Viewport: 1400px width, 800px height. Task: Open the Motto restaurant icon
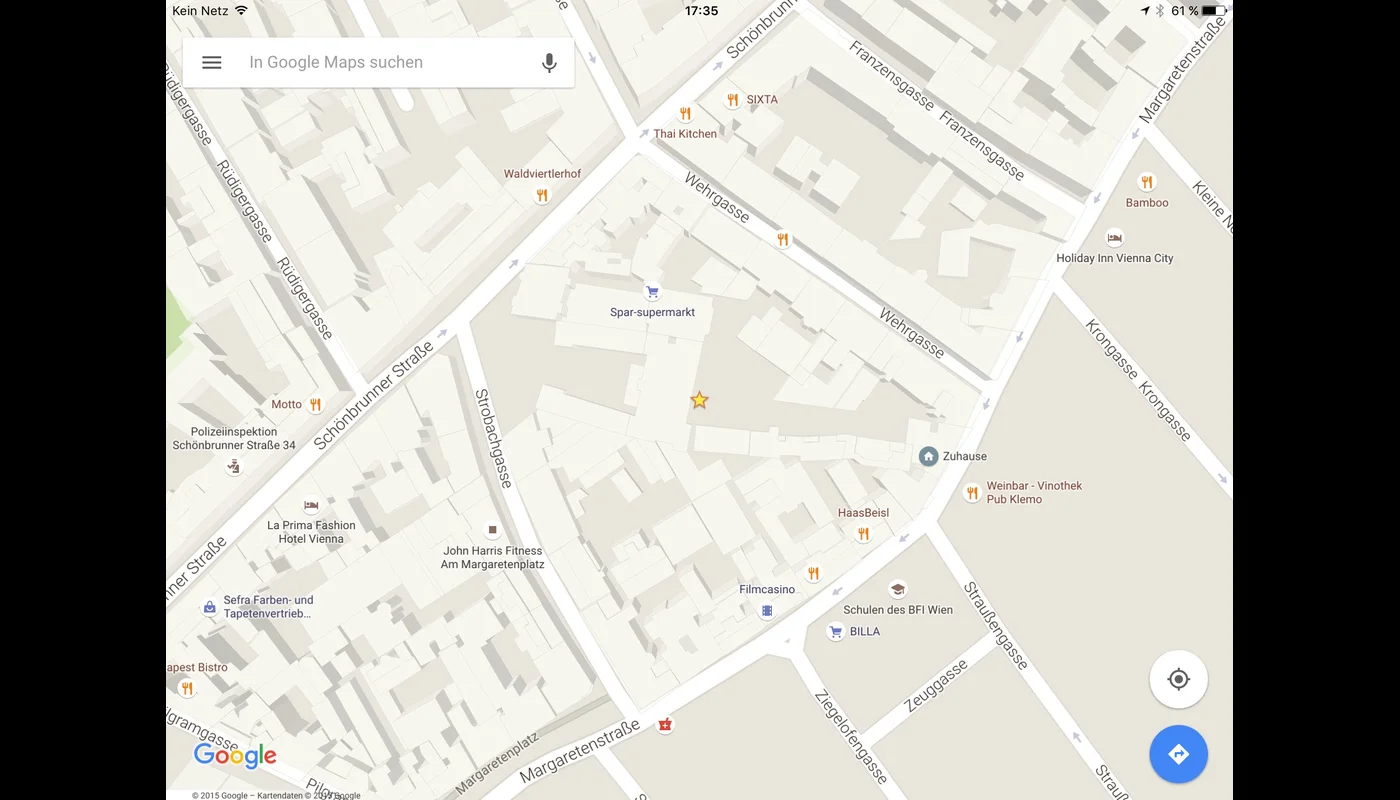coord(316,404)
